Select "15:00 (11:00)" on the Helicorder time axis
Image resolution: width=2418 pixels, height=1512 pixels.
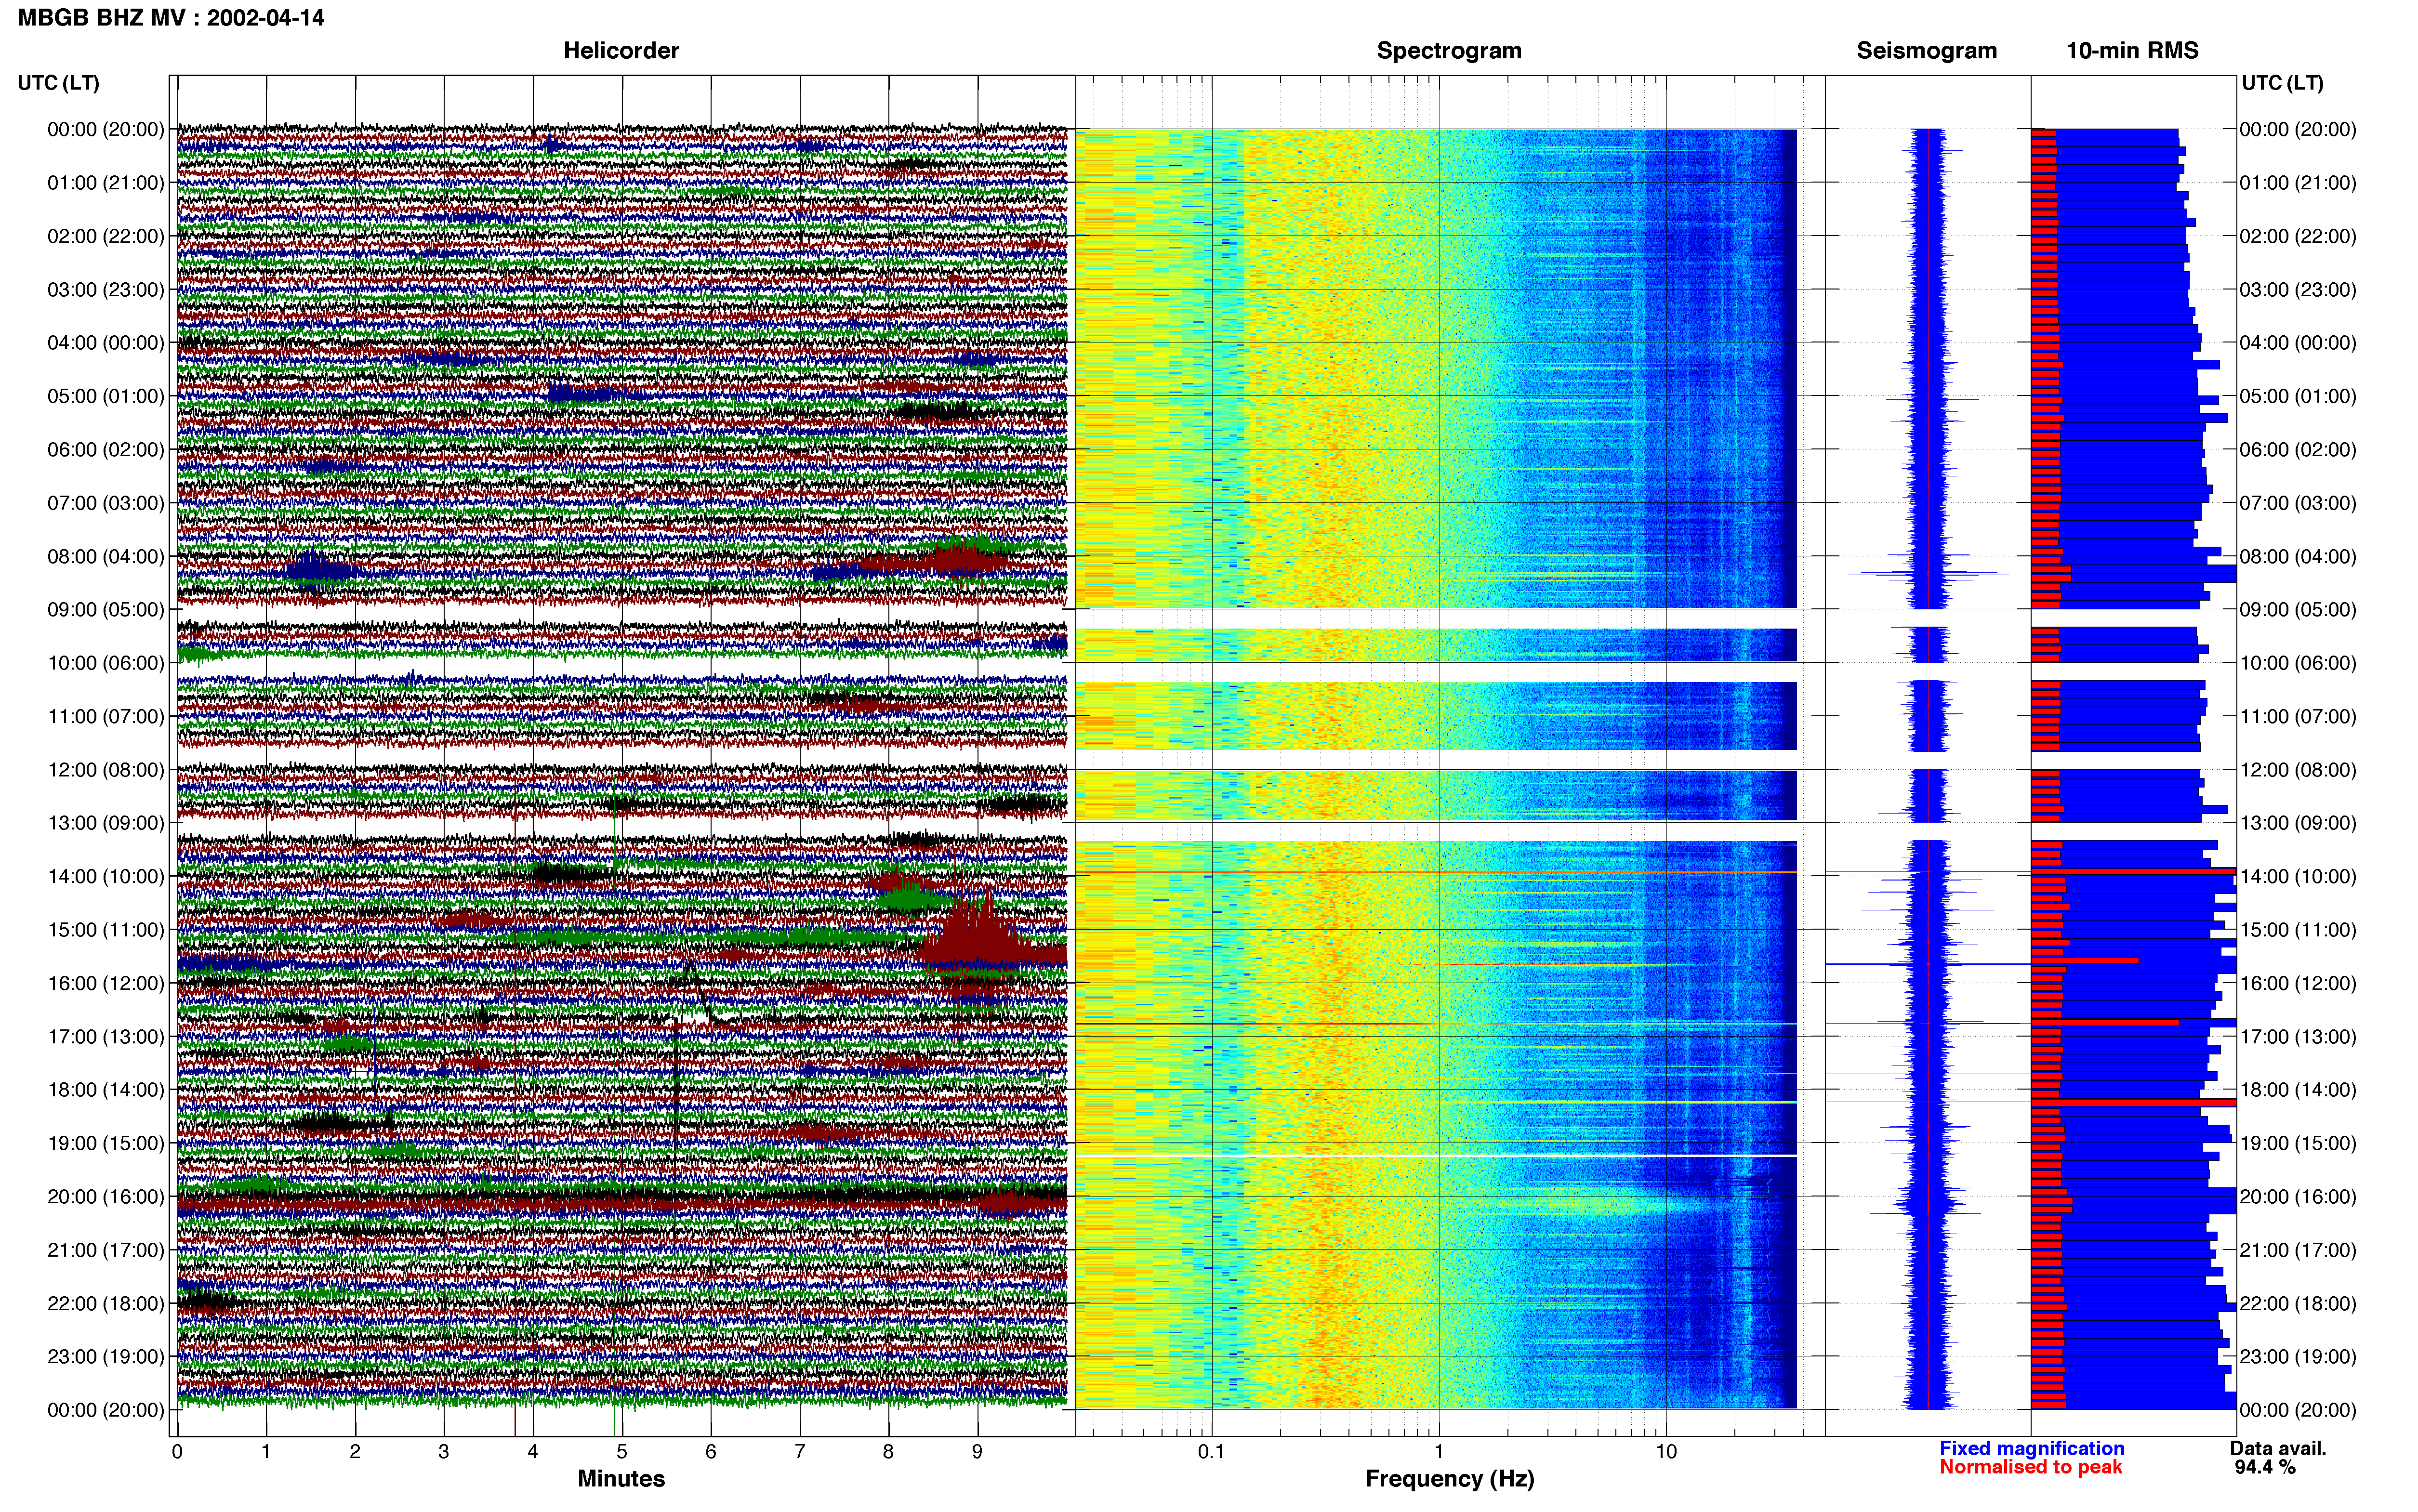pyautogui.click(x=106, y=929)
